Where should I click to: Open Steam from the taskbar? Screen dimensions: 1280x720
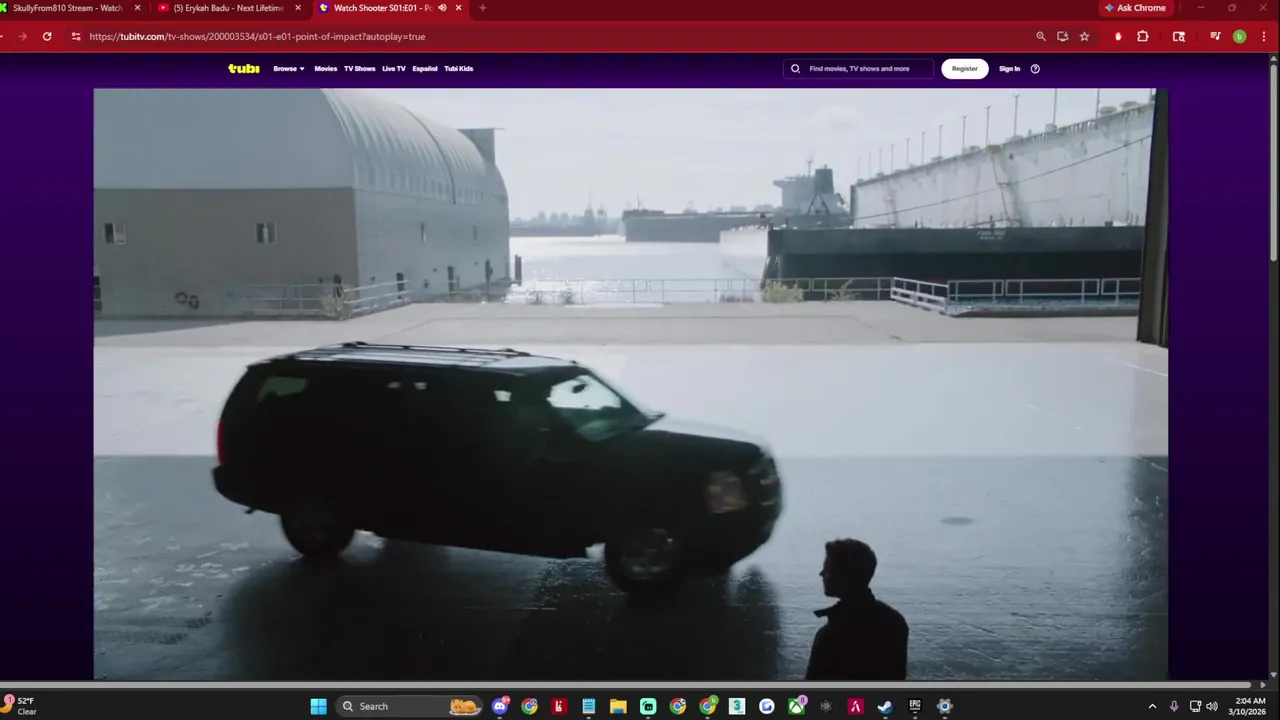pyautogui.click(x=885, y=706)
